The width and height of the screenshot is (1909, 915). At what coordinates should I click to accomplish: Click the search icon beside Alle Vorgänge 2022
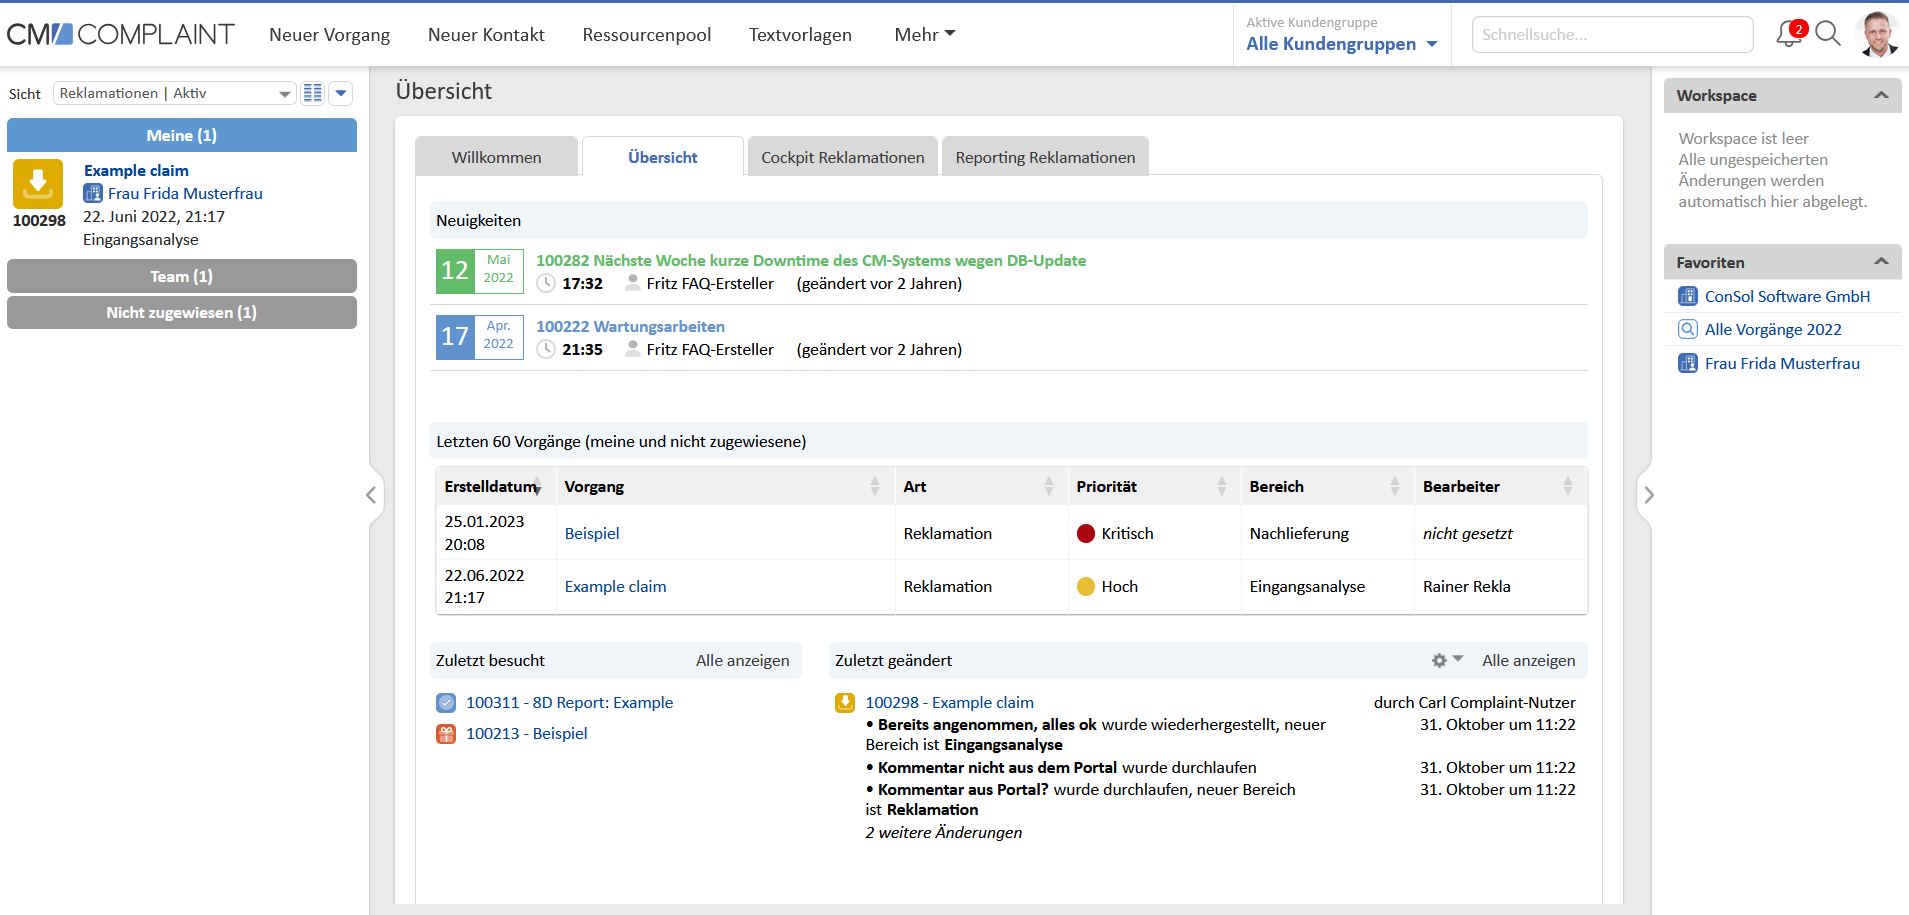point(1688,329)
